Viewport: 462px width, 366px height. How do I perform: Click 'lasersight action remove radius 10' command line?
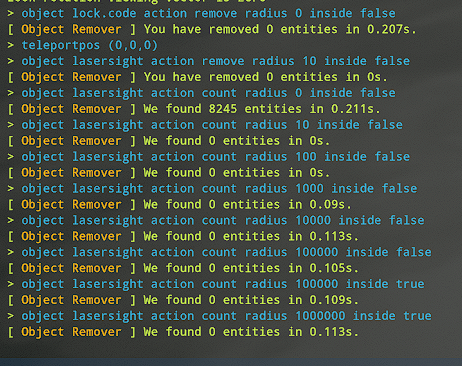pos(209,62)
